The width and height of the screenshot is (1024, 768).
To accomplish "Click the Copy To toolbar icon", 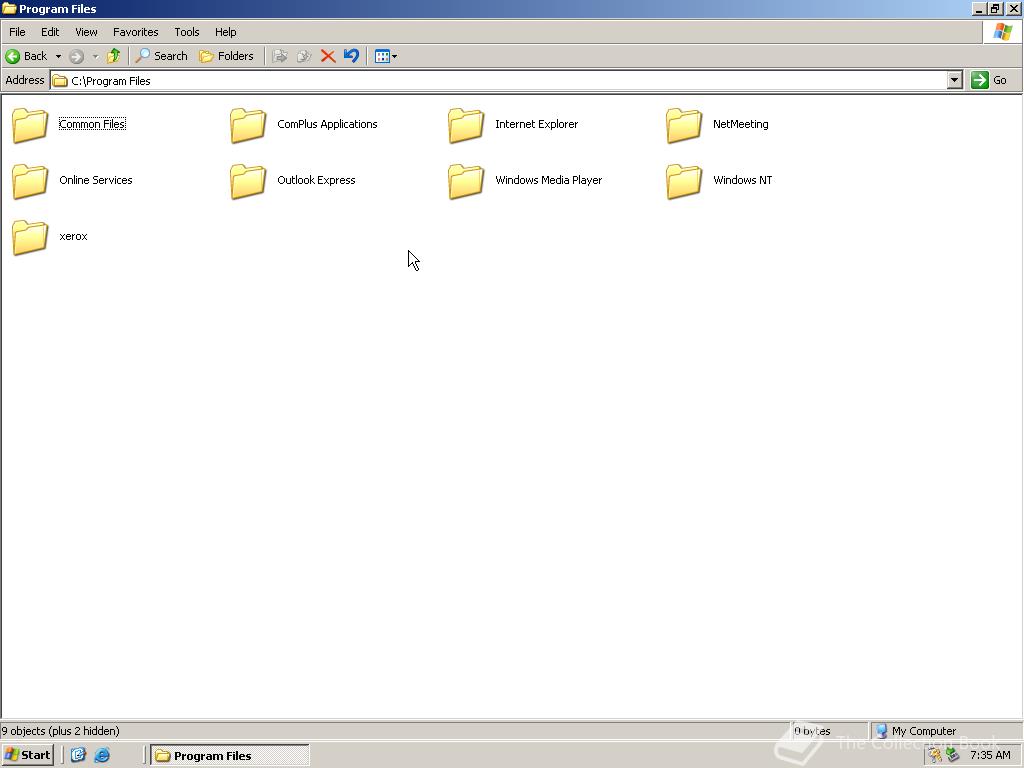I will tap(304, 56).
